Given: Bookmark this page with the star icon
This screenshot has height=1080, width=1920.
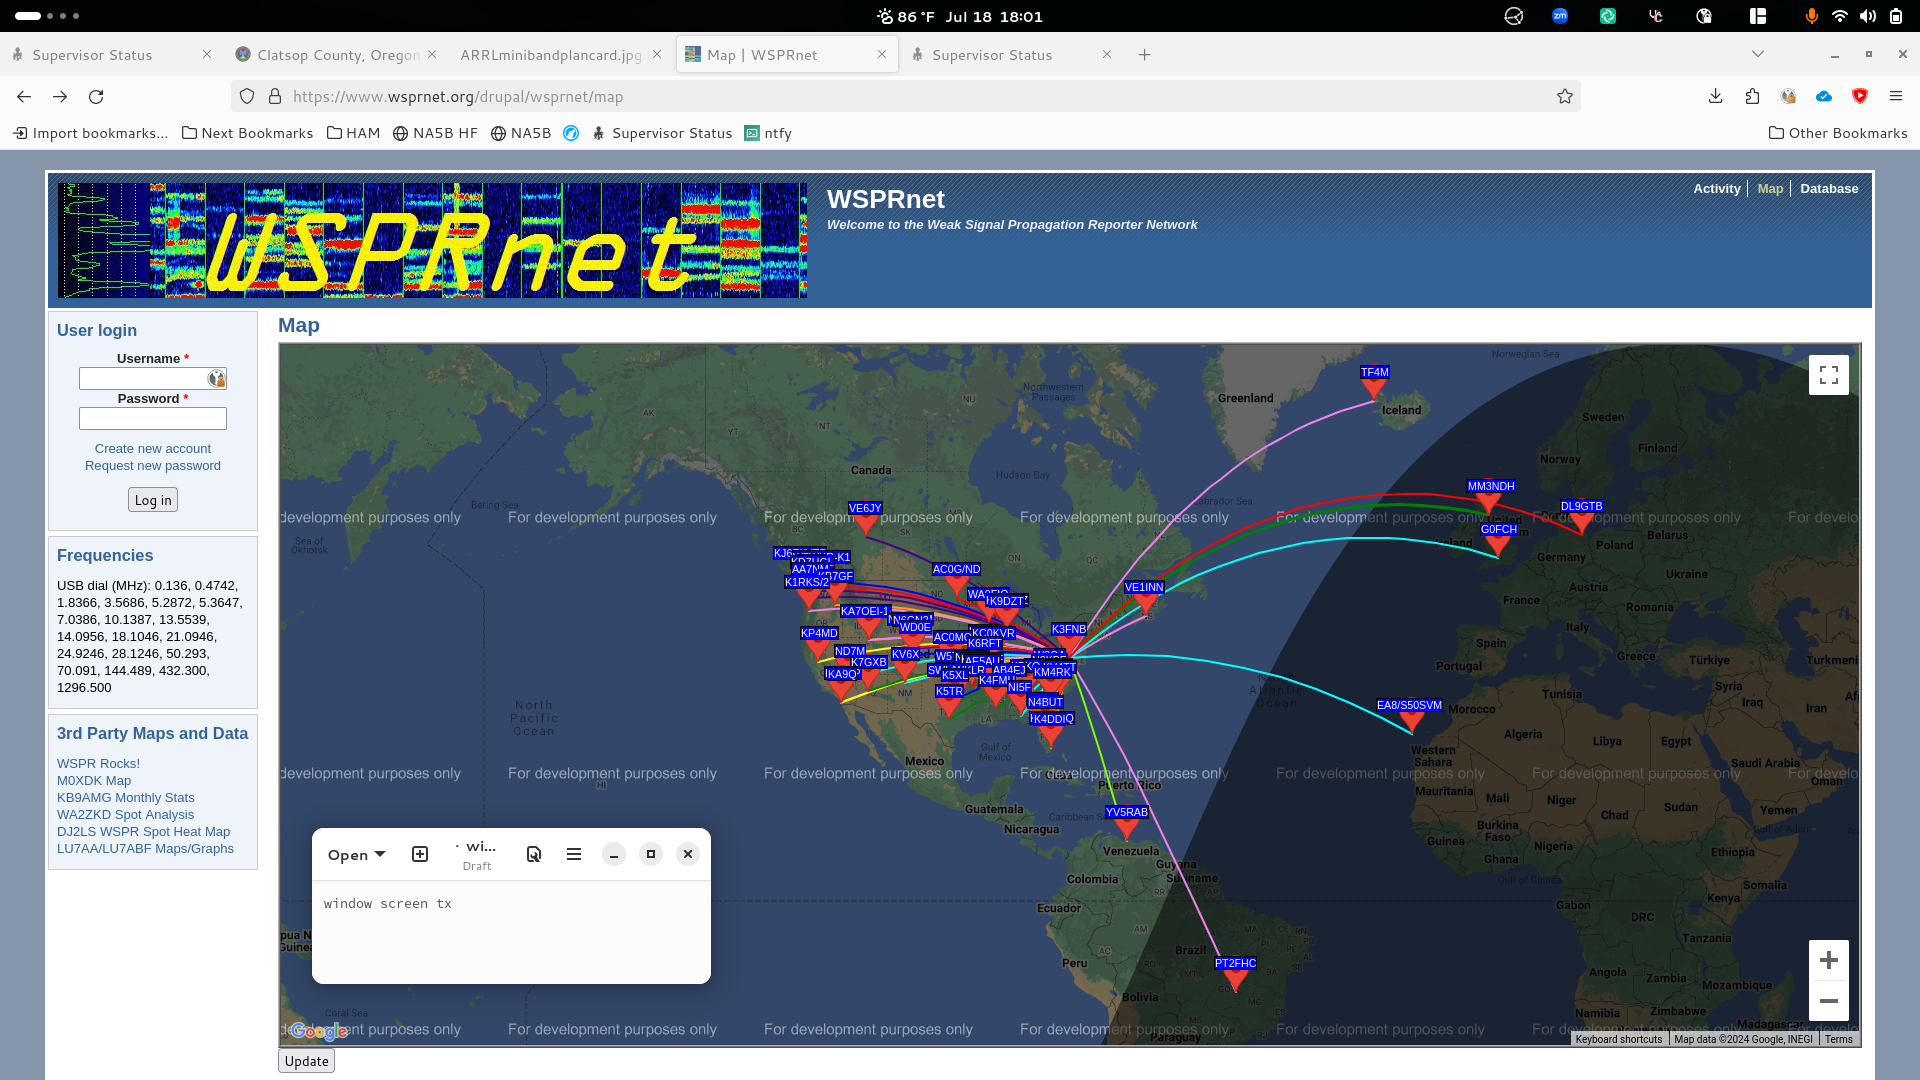Looking at the screenshot, I should [x=1565, y=96].
